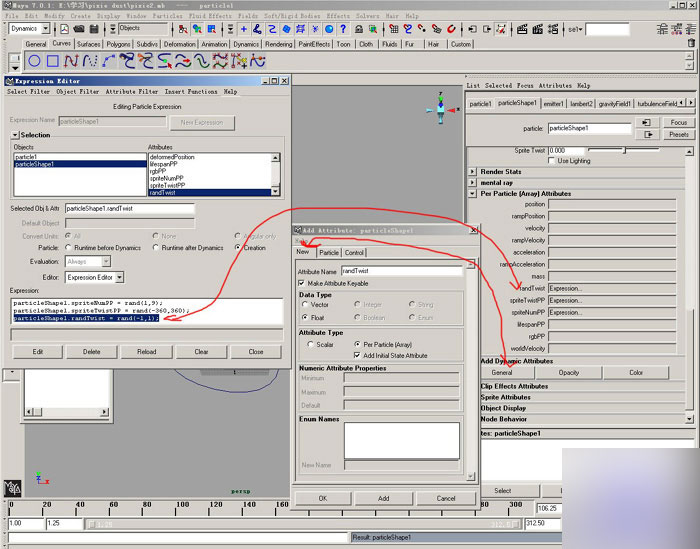Click the select by hierarchy icon

click(183, 29)
